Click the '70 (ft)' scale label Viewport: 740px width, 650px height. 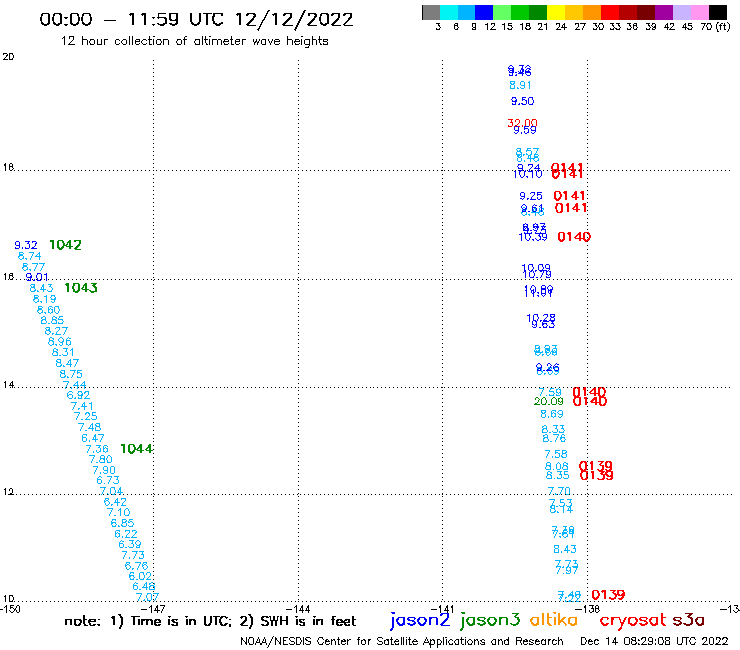pos(715,27)
